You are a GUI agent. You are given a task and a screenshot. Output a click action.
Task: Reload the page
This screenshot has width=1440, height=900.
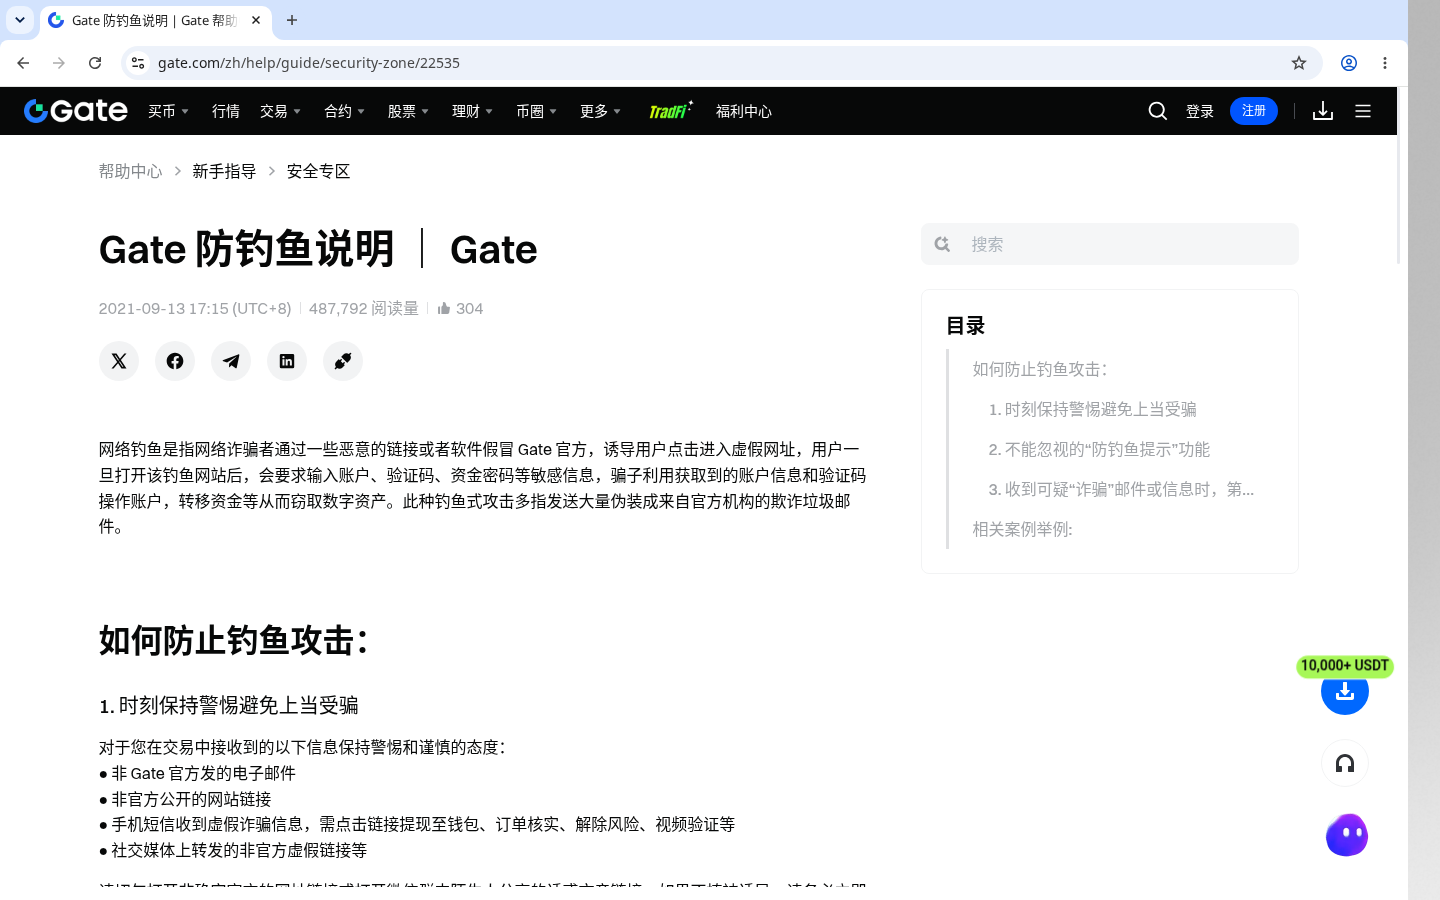coord(95,63)
